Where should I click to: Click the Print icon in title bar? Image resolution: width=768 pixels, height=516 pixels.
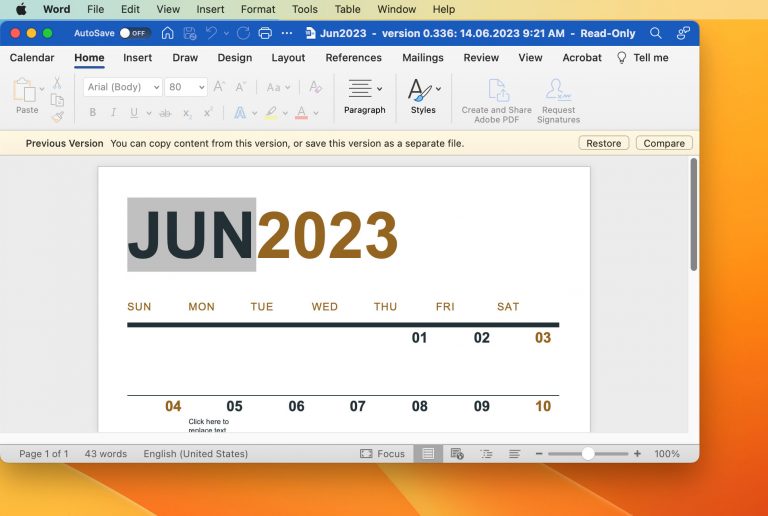265,33
